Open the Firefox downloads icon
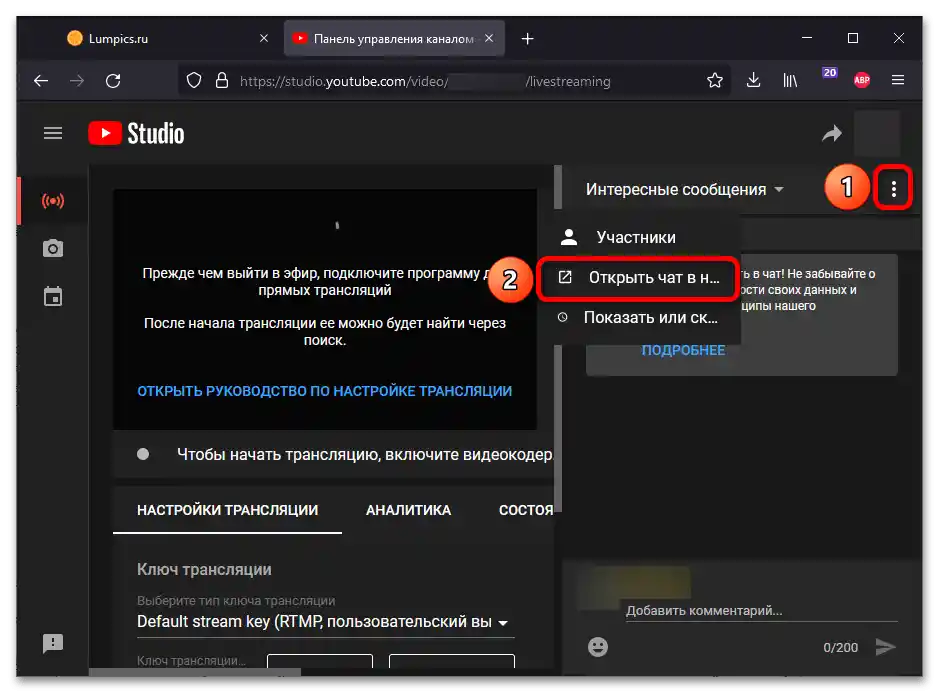This screenshot has width=939, height=693. (753, 80)
